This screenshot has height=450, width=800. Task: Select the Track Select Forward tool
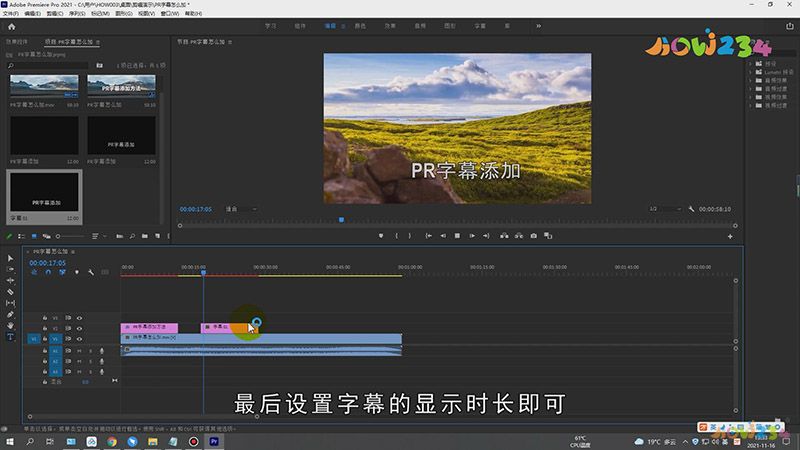pyautogui.click(x=10, y=269)
